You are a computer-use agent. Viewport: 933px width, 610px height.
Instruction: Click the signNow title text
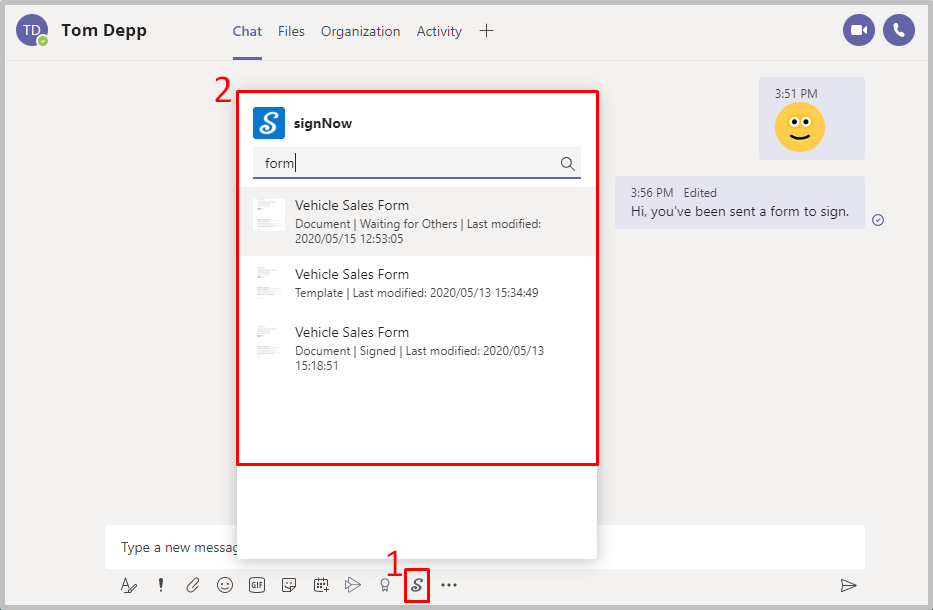(323, 123)
